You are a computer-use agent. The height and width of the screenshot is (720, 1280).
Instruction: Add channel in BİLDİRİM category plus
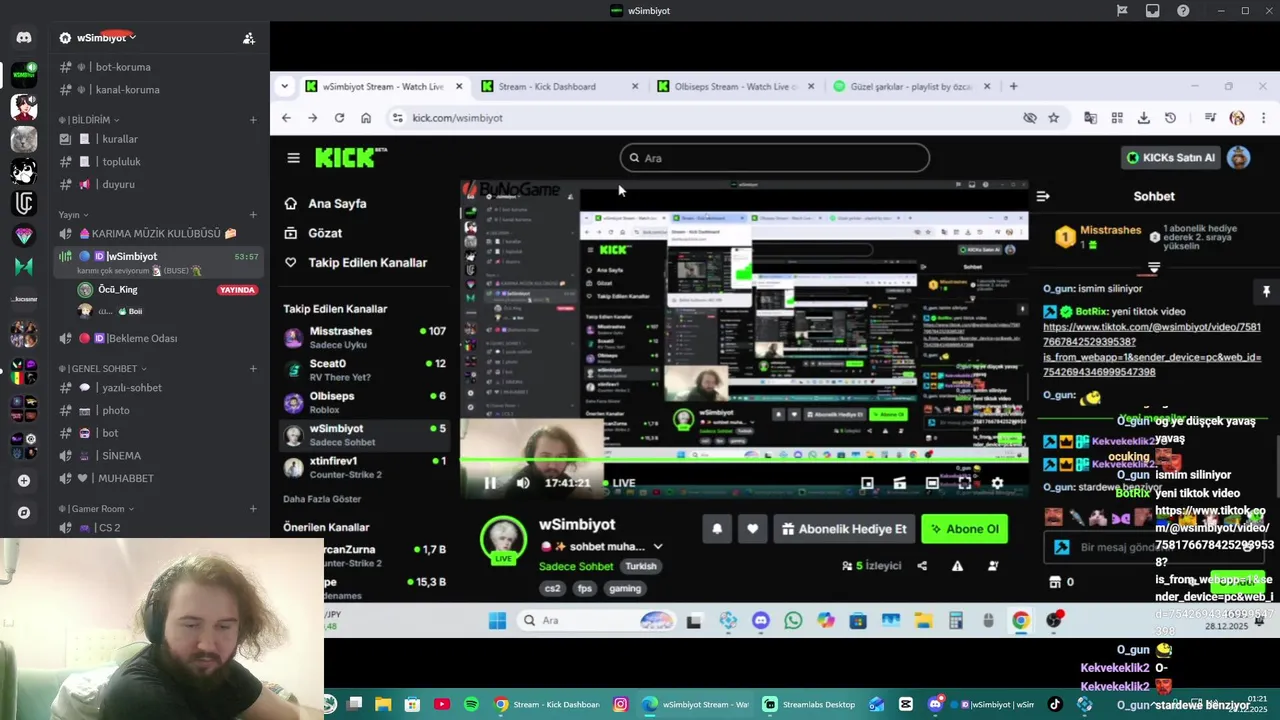[x=253, y=120]
